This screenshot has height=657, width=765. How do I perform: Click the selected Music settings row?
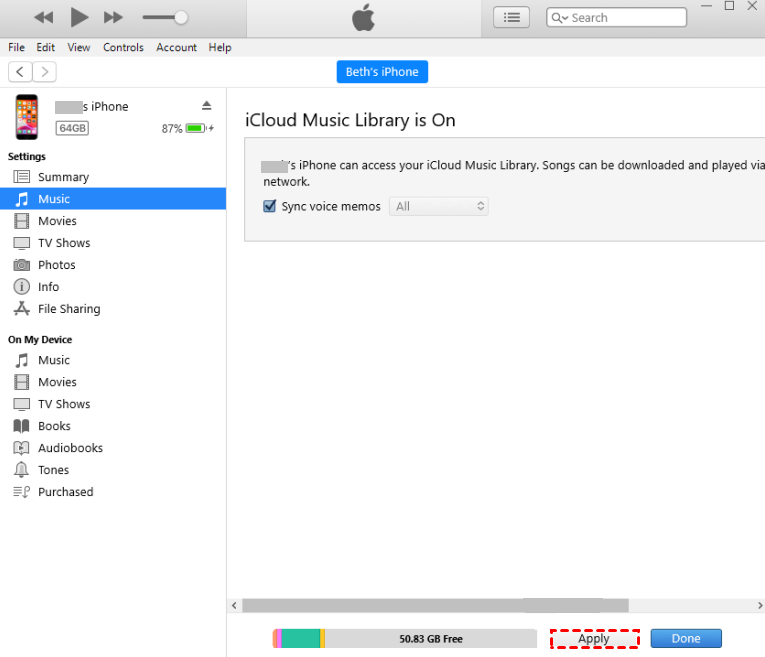click(113, 199)
